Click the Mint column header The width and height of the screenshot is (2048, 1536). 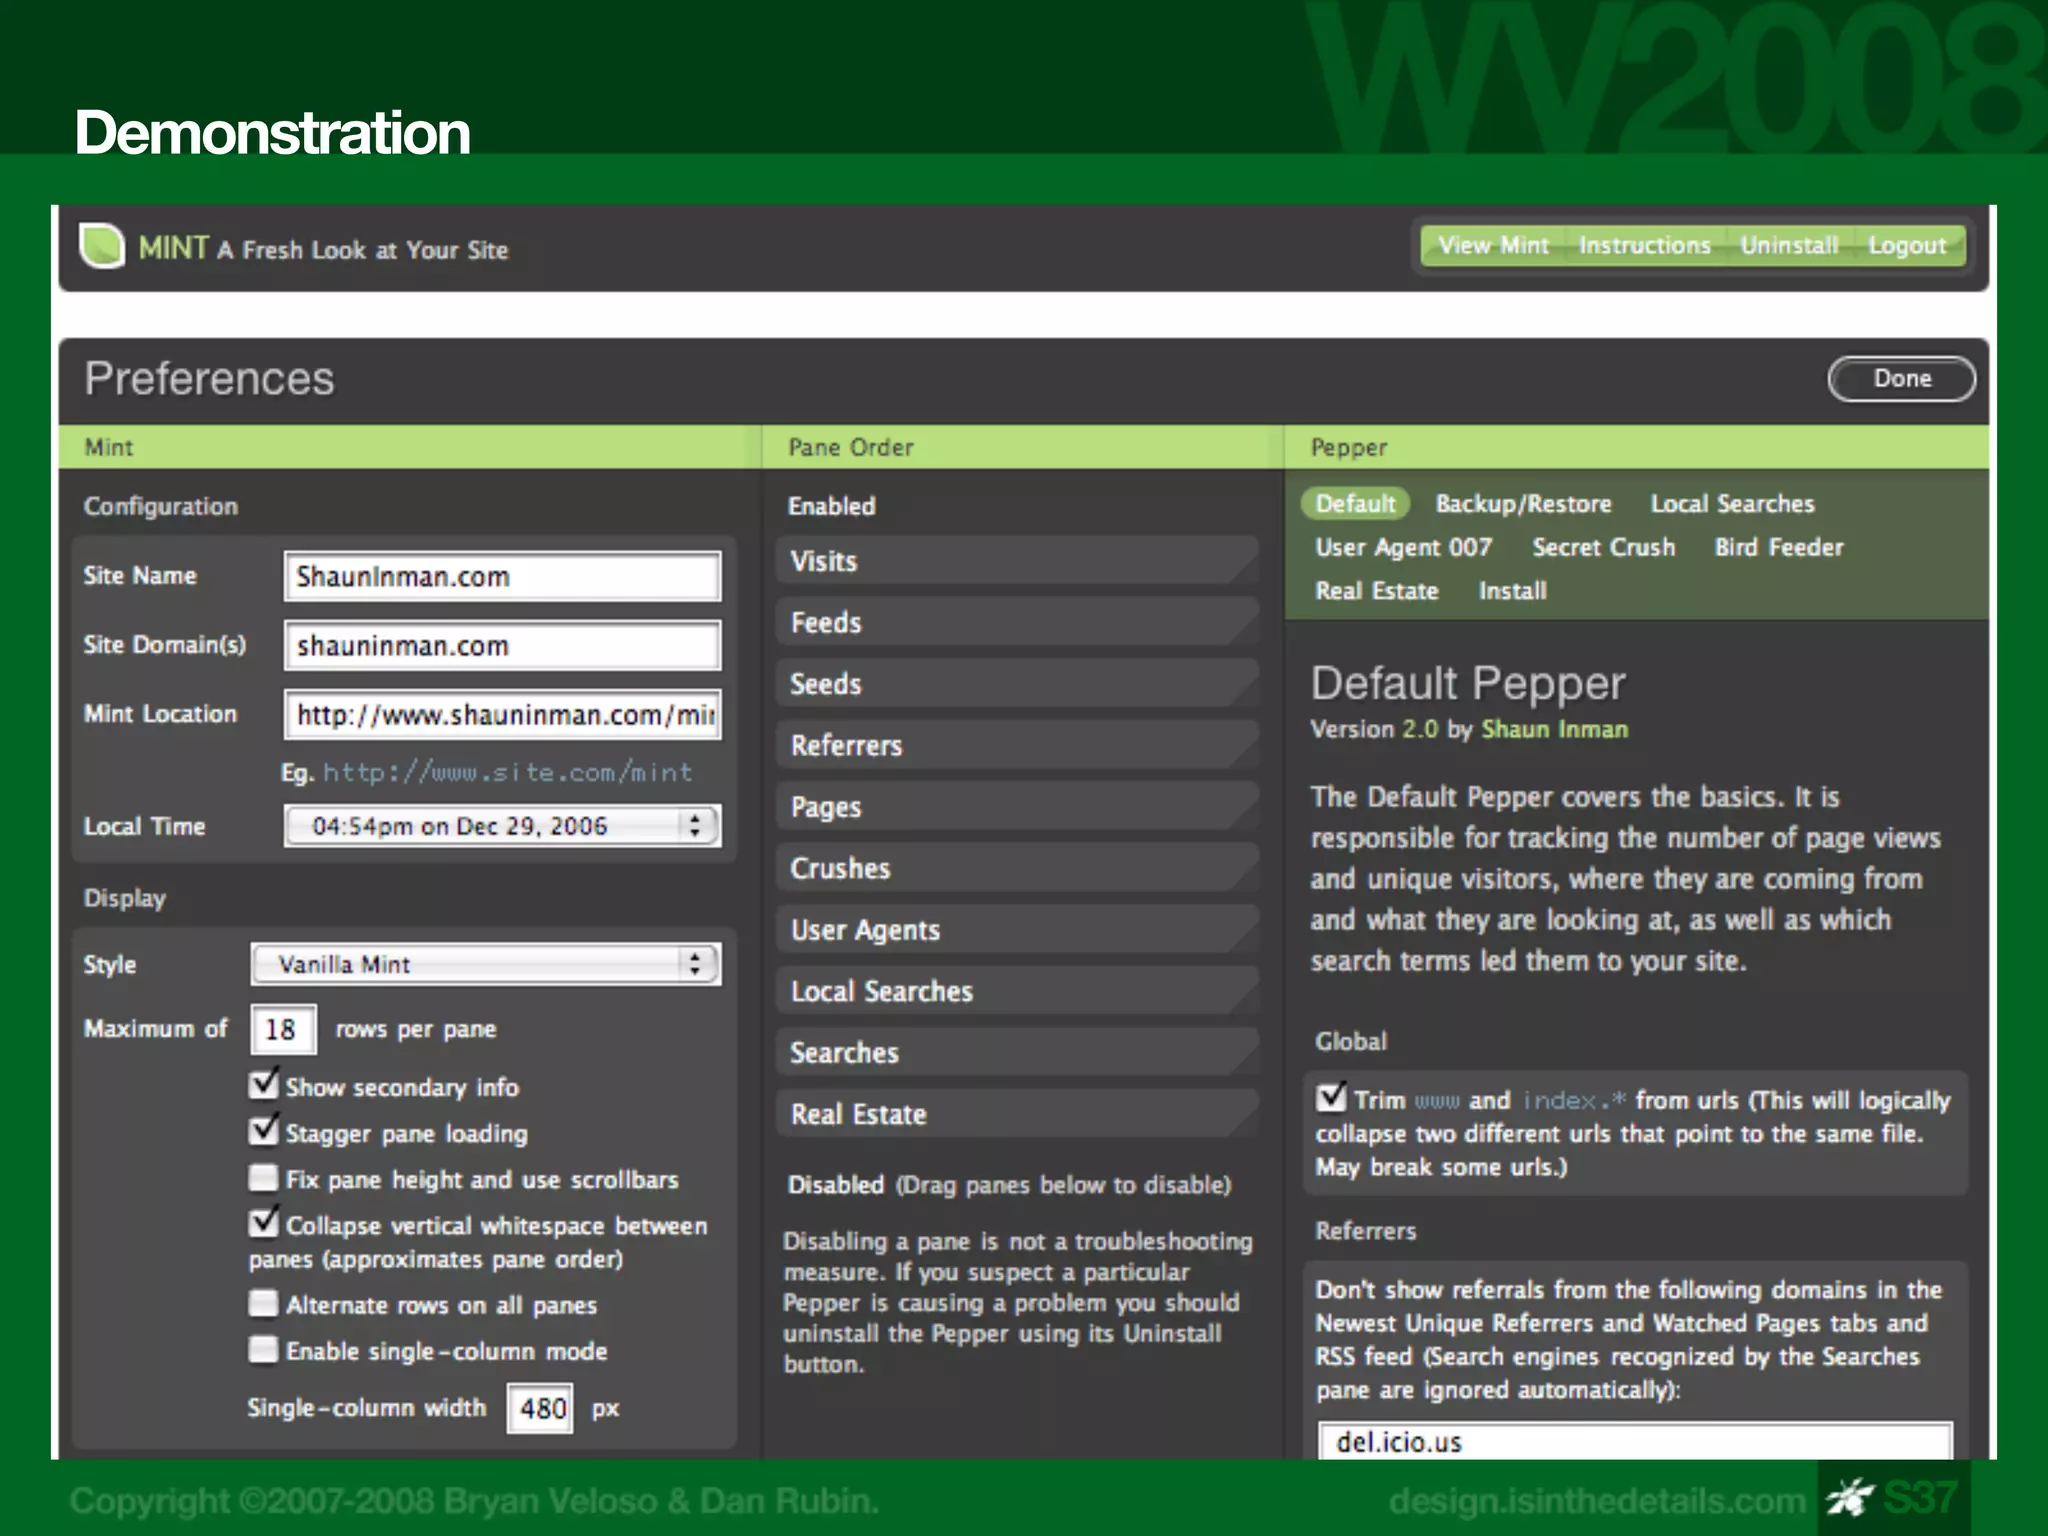point(410,447)
